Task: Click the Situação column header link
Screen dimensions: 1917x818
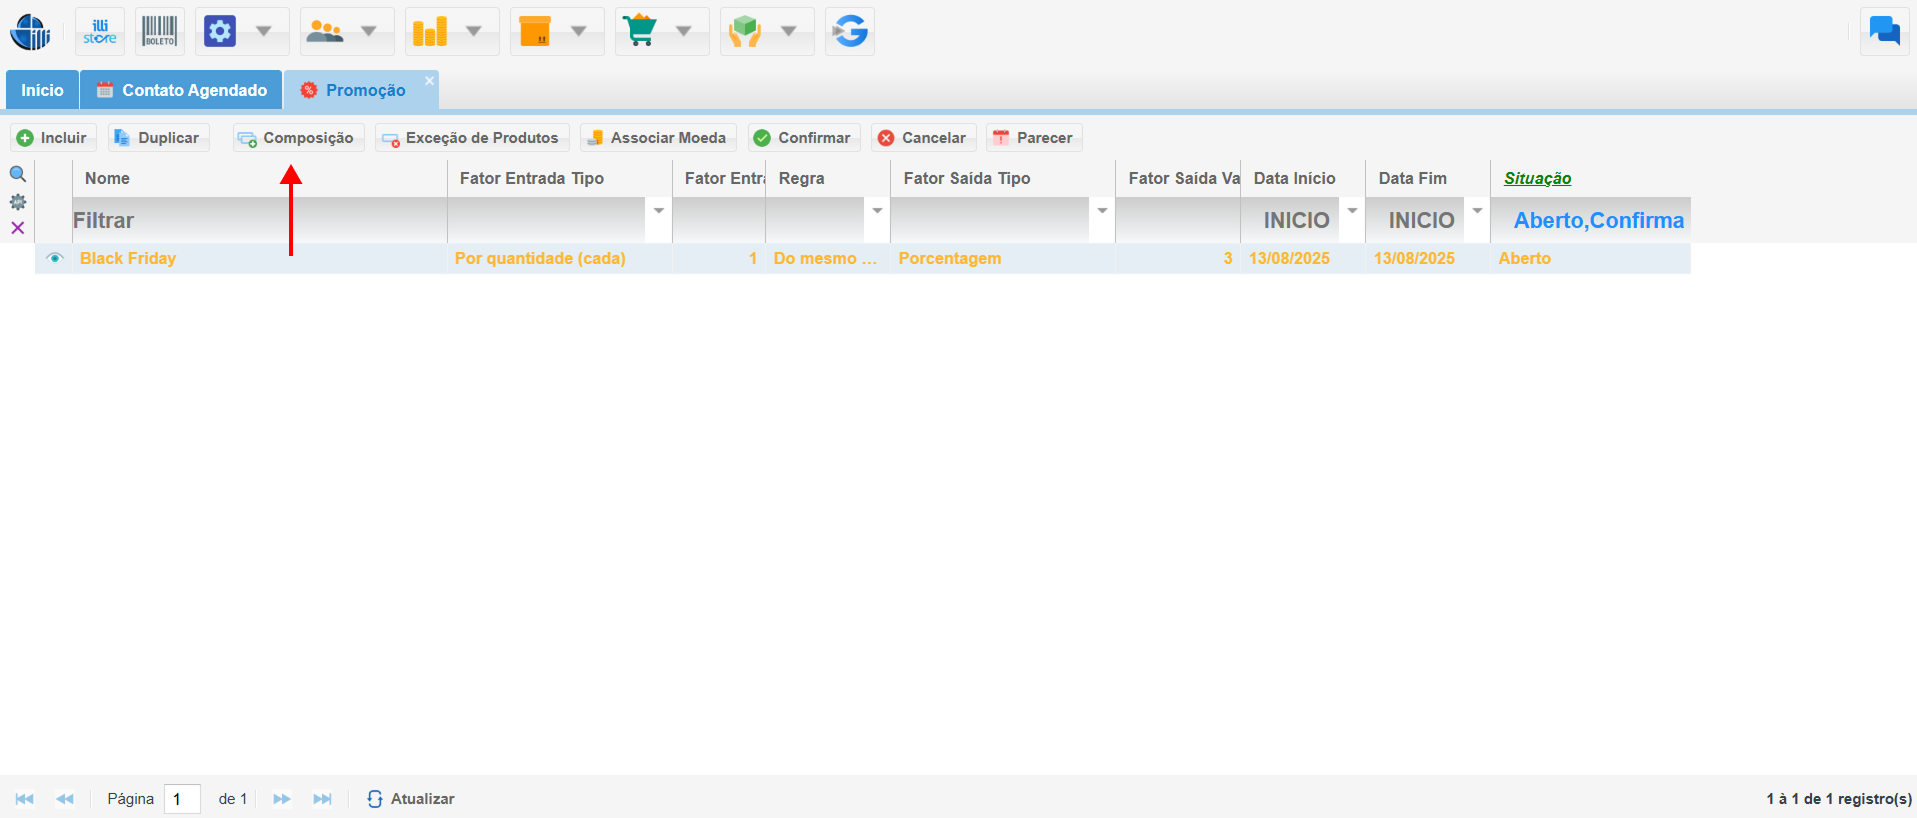Action: pos(1537,178)
